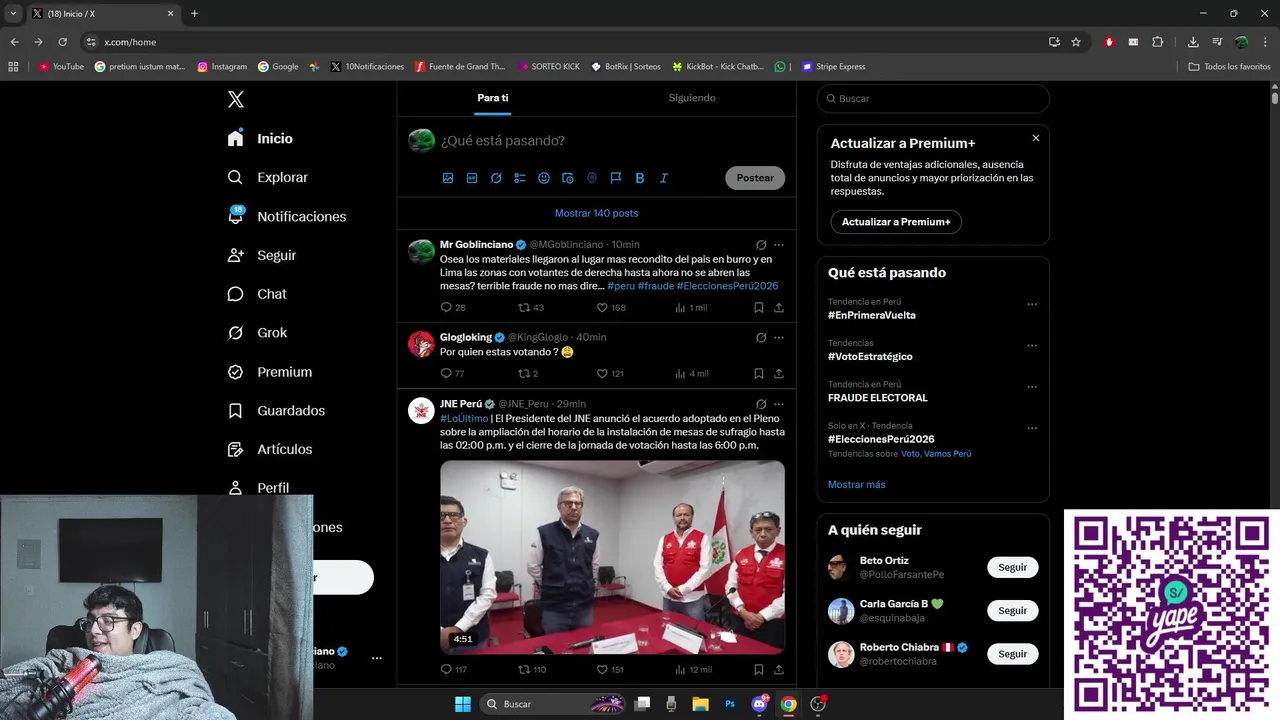Open more options on Mr Goblinciano post
The width and height of the screenshot is (1280, 720).
(779, 245)
